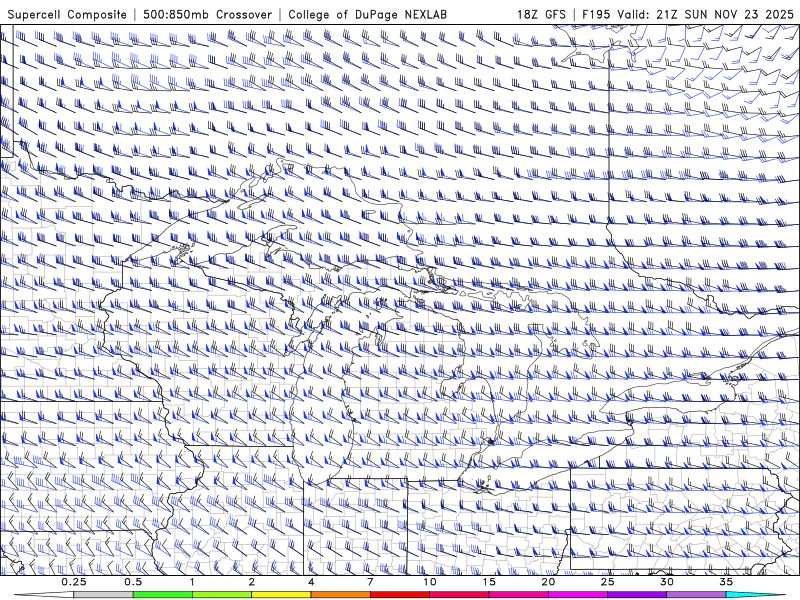Pick the light purple segment between 30 and 35
This screenshot has height=600, width=800.
tap(696, 595)
